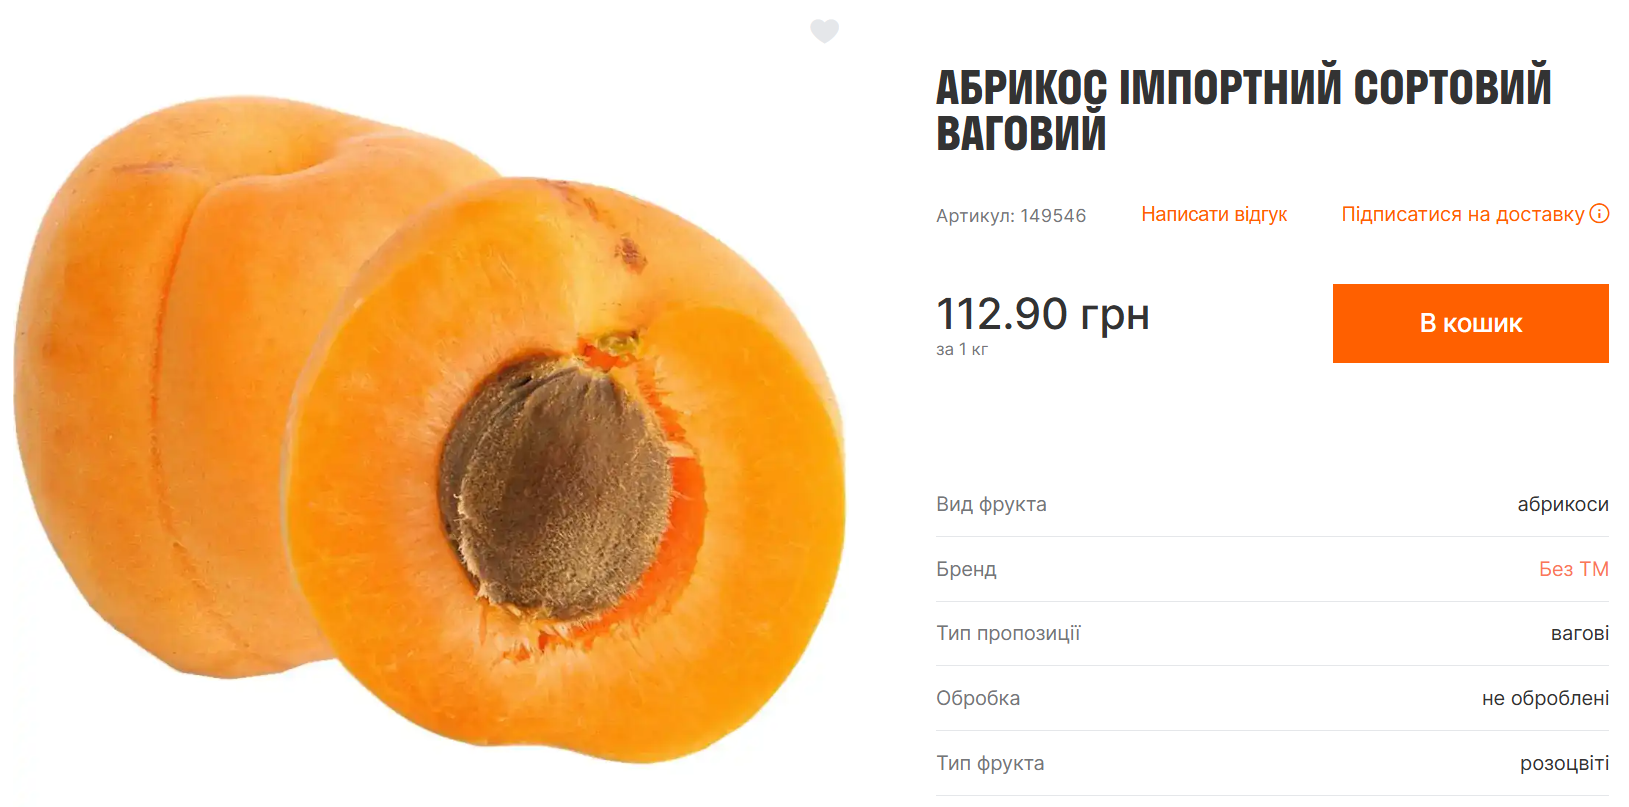1629x807 pixels.
Task: Click the 'не оброблені' processing value
Action: [x=1545, y=698]
